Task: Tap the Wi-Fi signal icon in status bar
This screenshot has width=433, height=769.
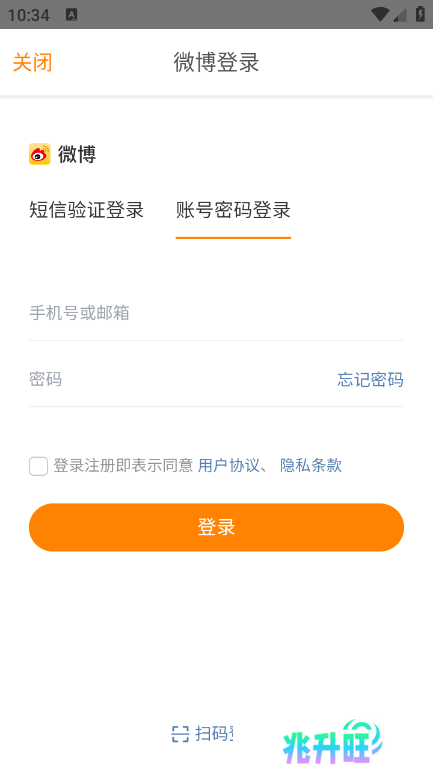Action: pyautogui.click(x=380, y=15)
